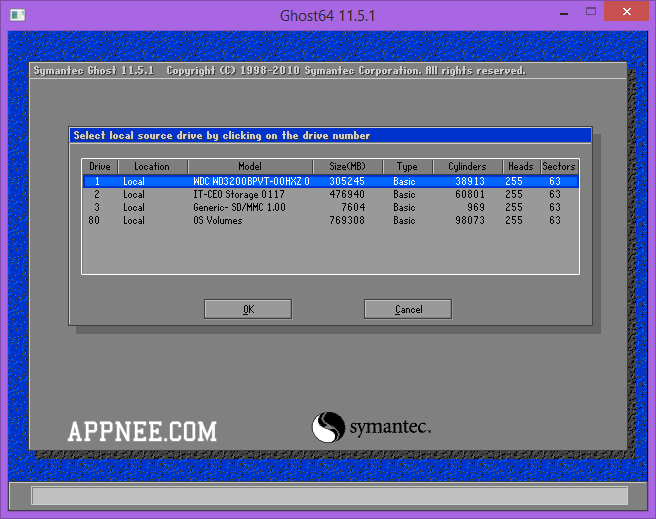This screenshot has width=656, height=519.
Task: Click the bottom status bar field
Action: point(330,496)
